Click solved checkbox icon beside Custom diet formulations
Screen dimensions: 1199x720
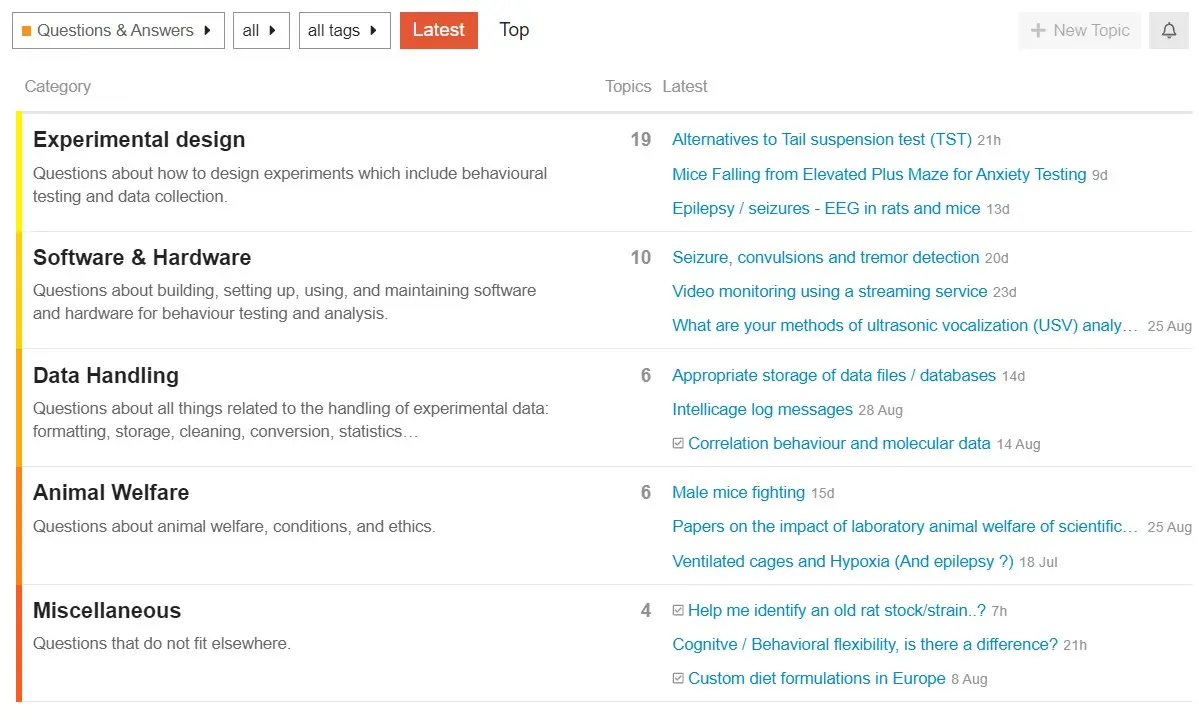[678, 679]
